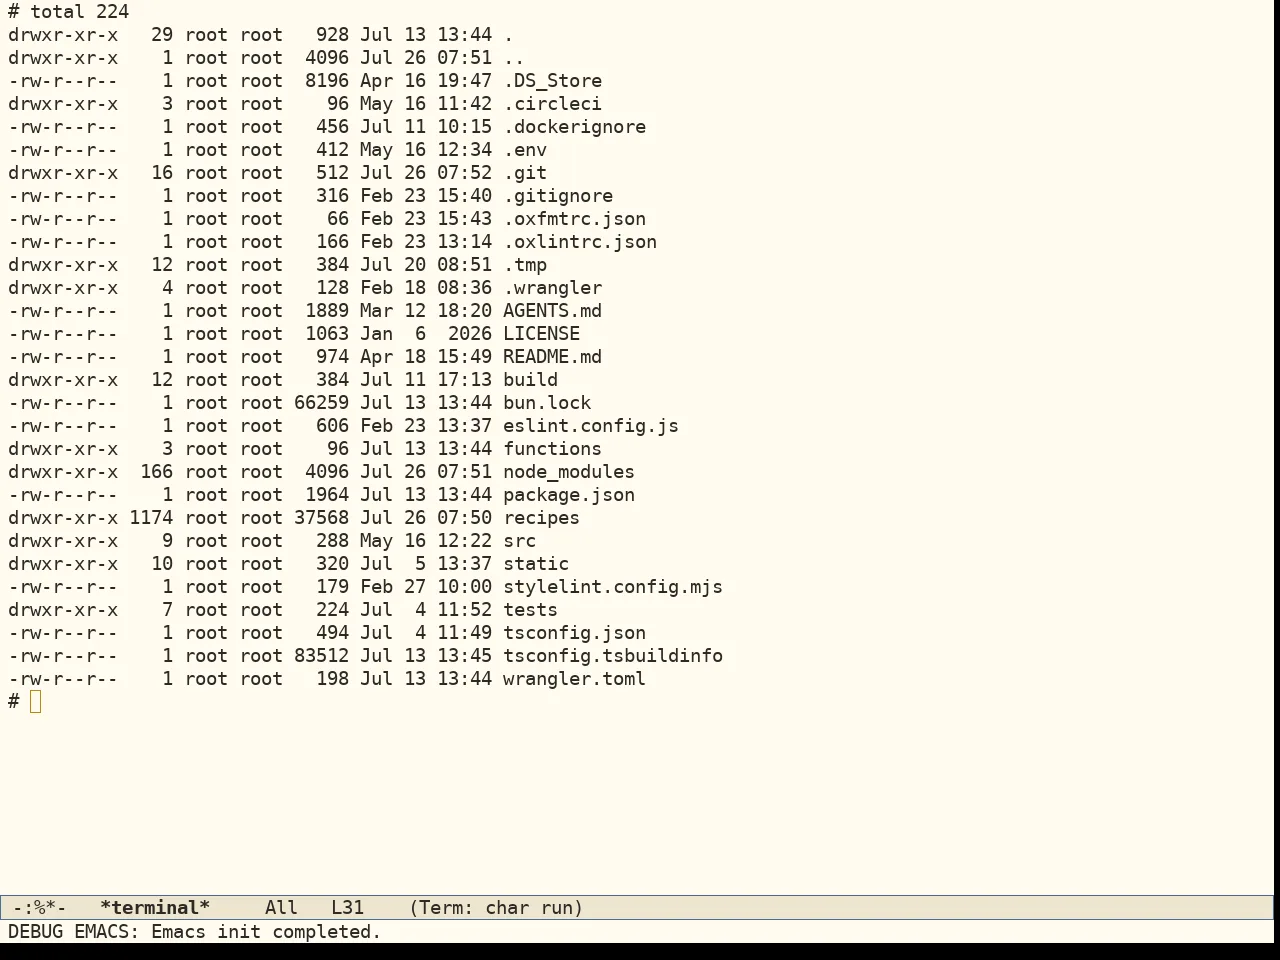Select the tsconfig.tsbuildinfo file name

point(613,656)
